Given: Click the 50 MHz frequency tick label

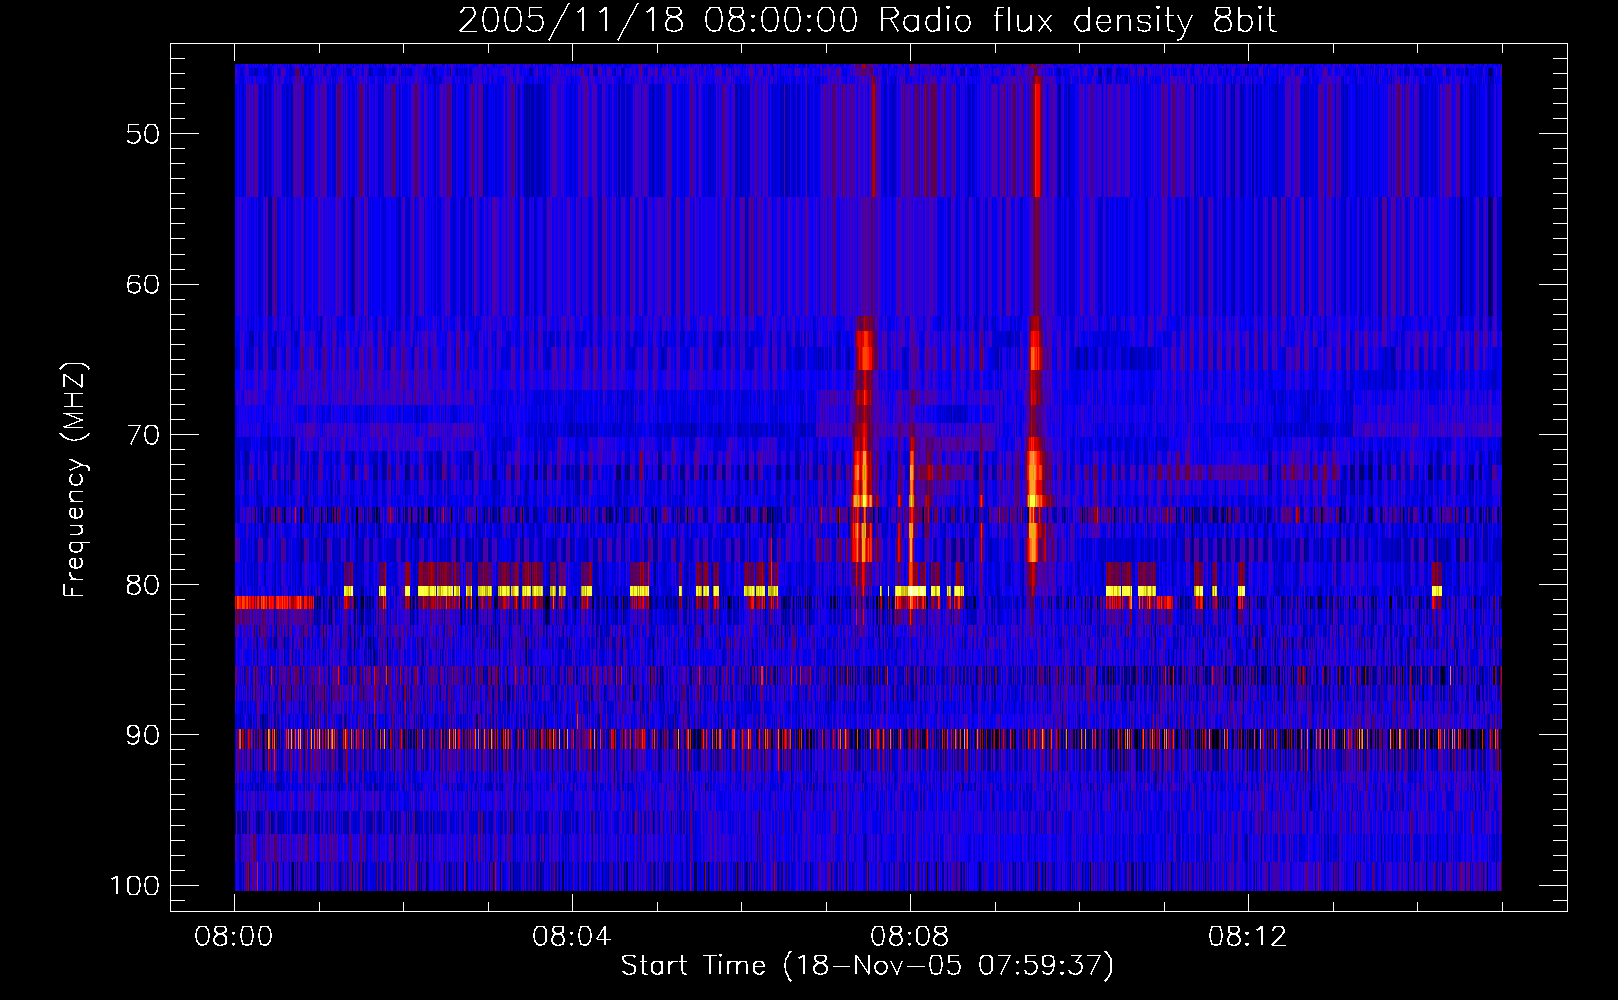Looking at the screenshot, I should pyautogui.click(x=143, y=134).
